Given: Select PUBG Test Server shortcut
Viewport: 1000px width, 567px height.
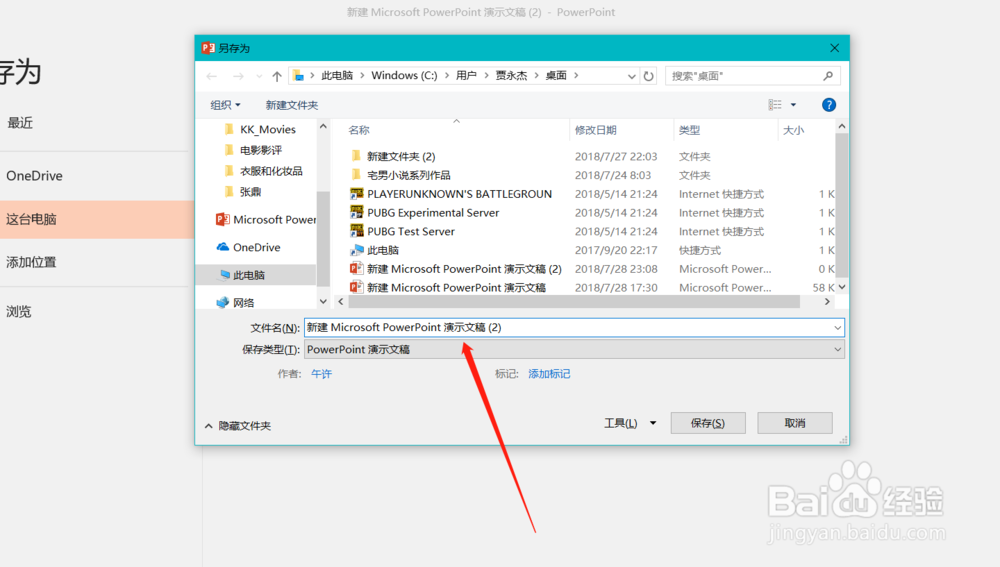Looking at the screenshot, I should click(591, 232).
